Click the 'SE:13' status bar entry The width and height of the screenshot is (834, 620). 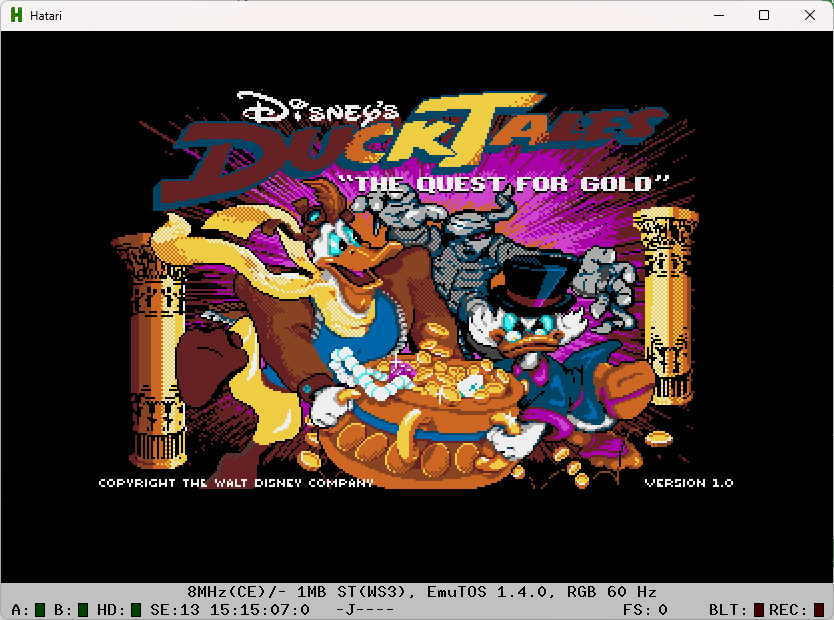174,610
